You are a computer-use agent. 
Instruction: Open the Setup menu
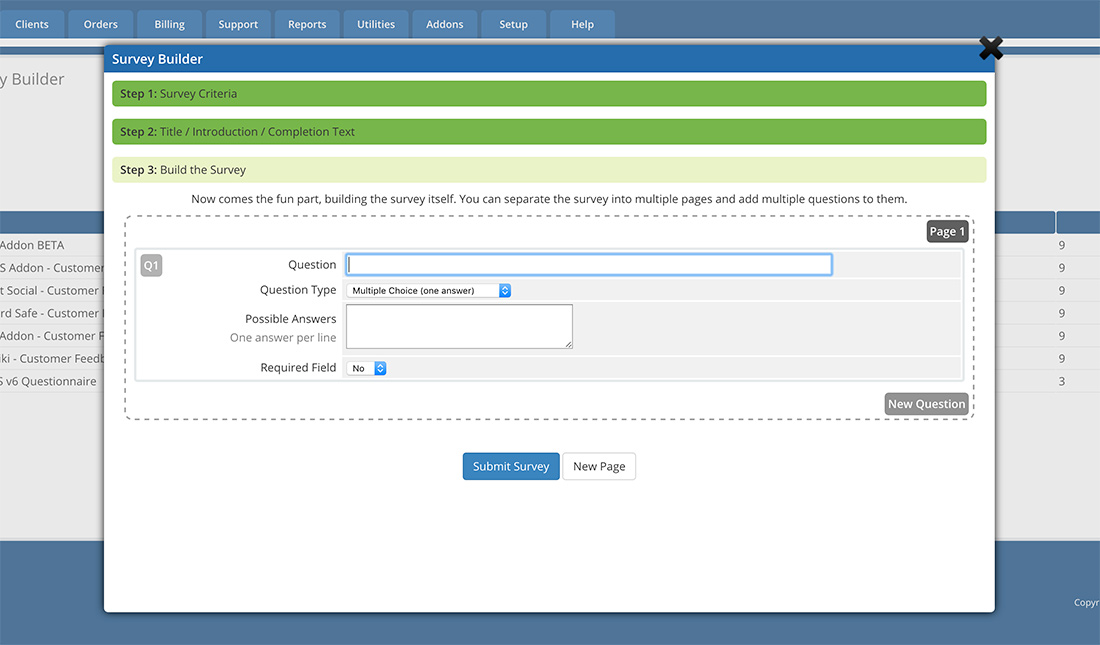click(513, 24)
